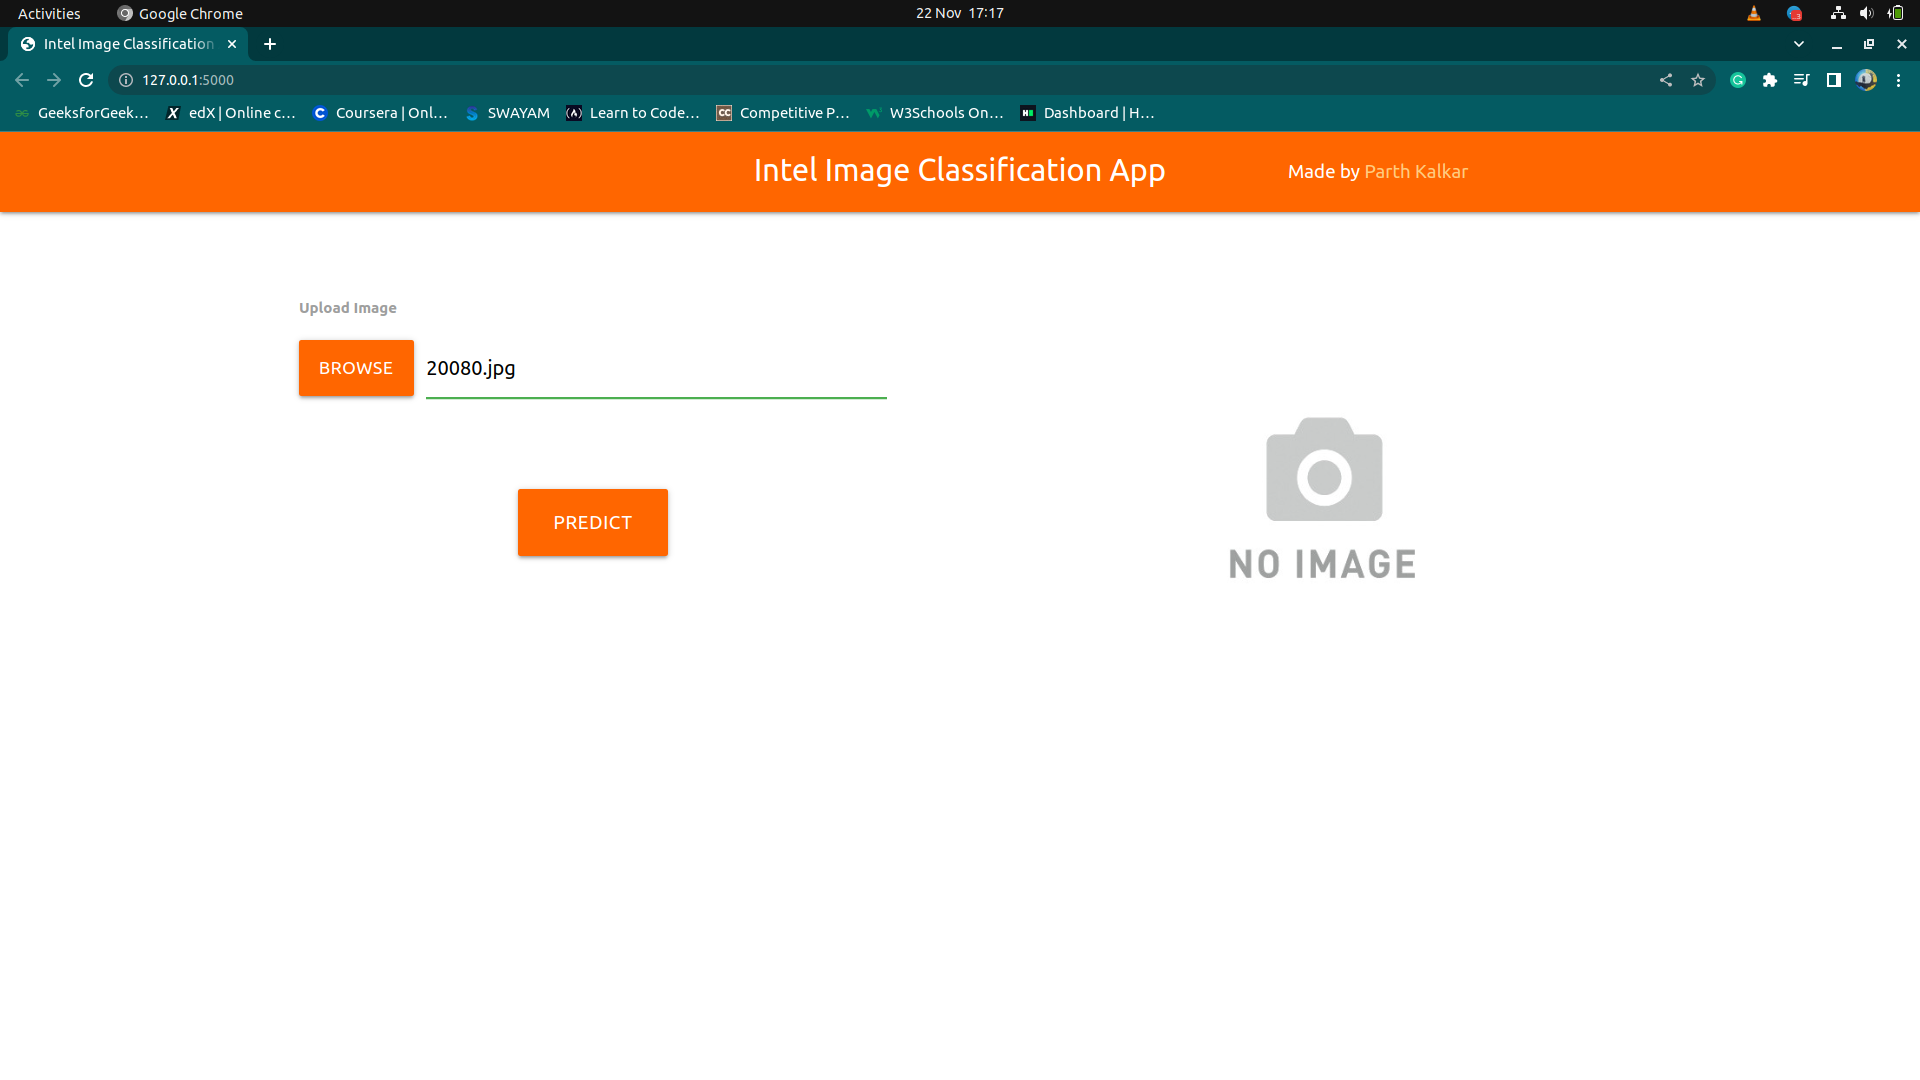Click the 20080.jpg filename field
The width and height of the screenshot is (1920, 1080).
(655, 368)
